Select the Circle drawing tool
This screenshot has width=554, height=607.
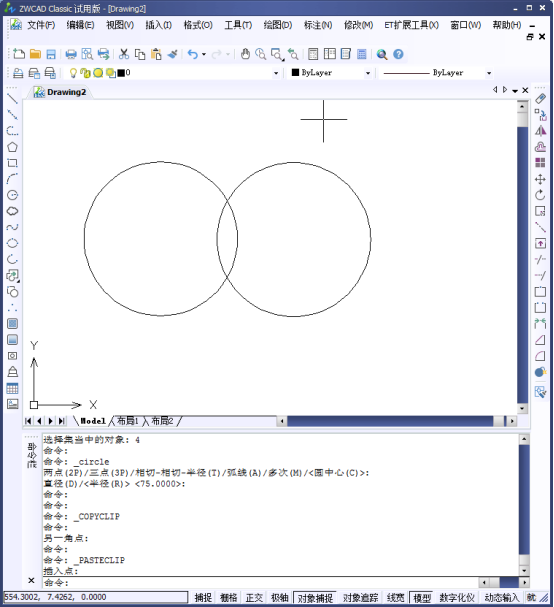(12, 195)
